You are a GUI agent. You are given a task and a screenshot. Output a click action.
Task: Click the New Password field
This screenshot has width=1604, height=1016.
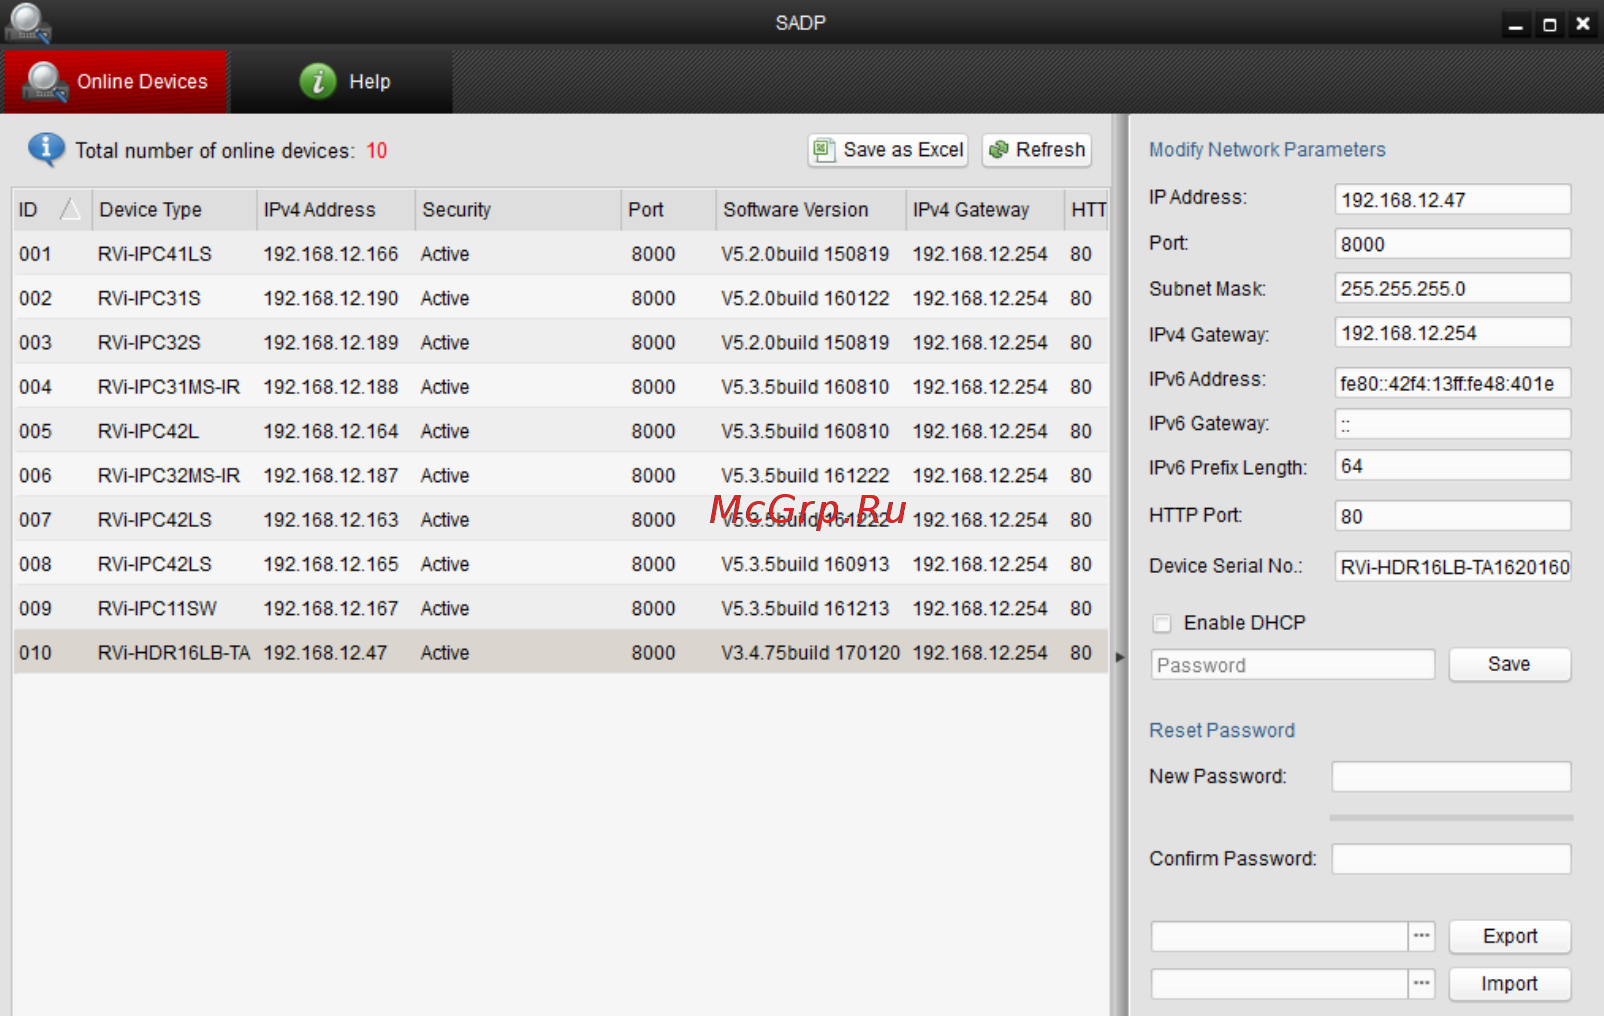(x=1451, y=776)
